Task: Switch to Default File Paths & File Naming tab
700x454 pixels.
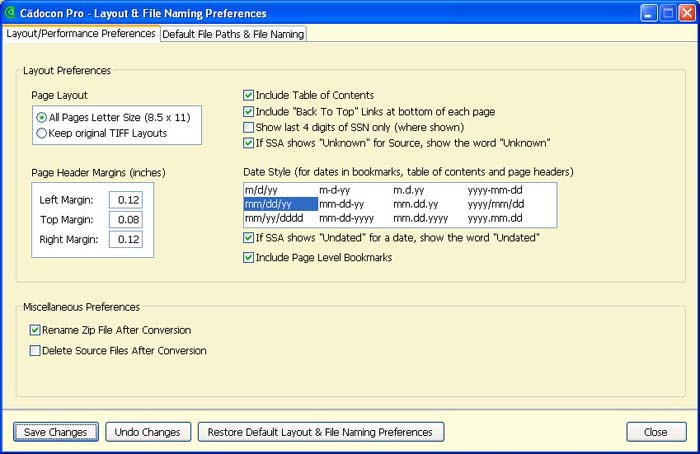Action: pyautogui.click(x=233, y=34)
